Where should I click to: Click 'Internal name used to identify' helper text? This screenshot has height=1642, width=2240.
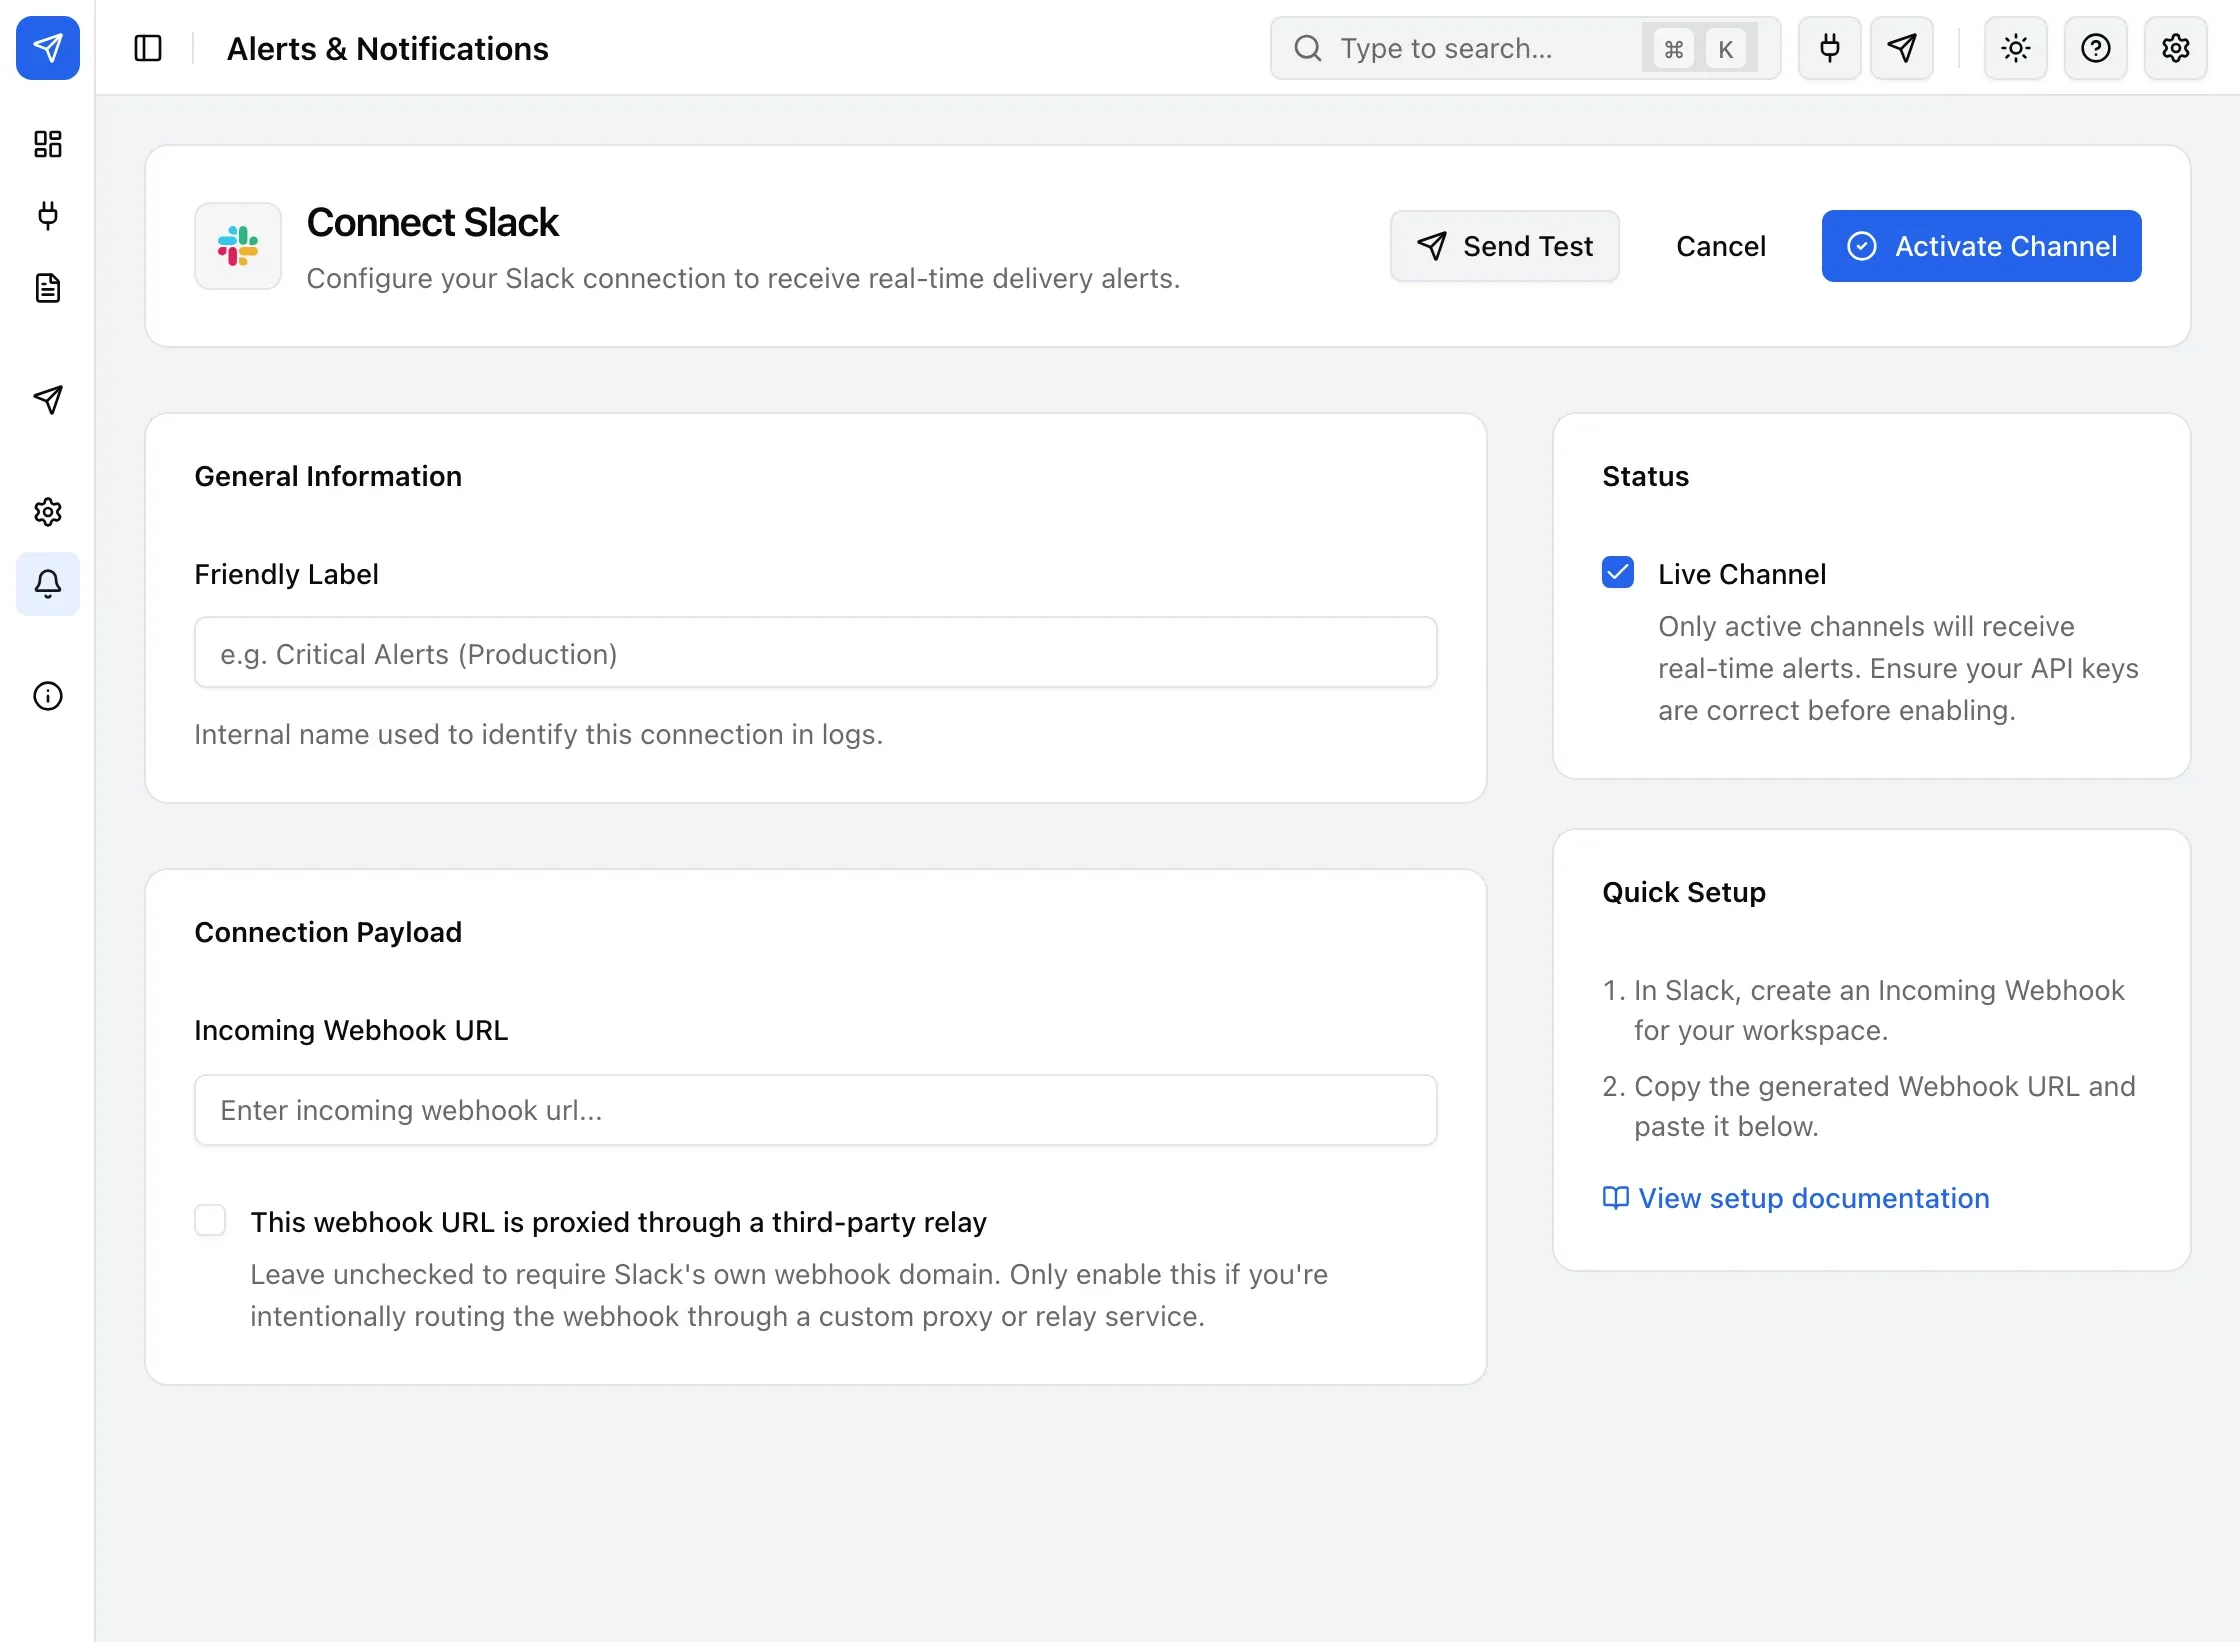click(x=538, y=734)
